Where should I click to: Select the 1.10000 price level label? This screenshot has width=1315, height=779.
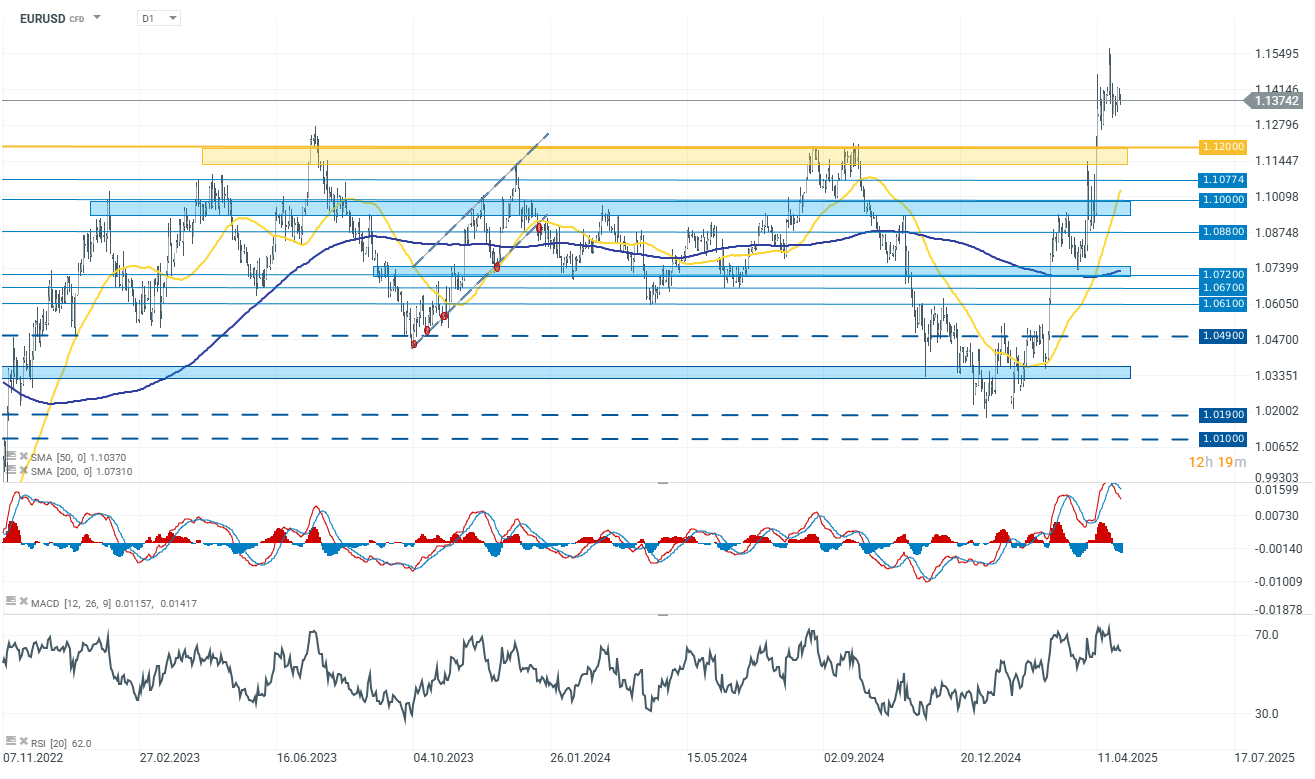click(1222, 200)
